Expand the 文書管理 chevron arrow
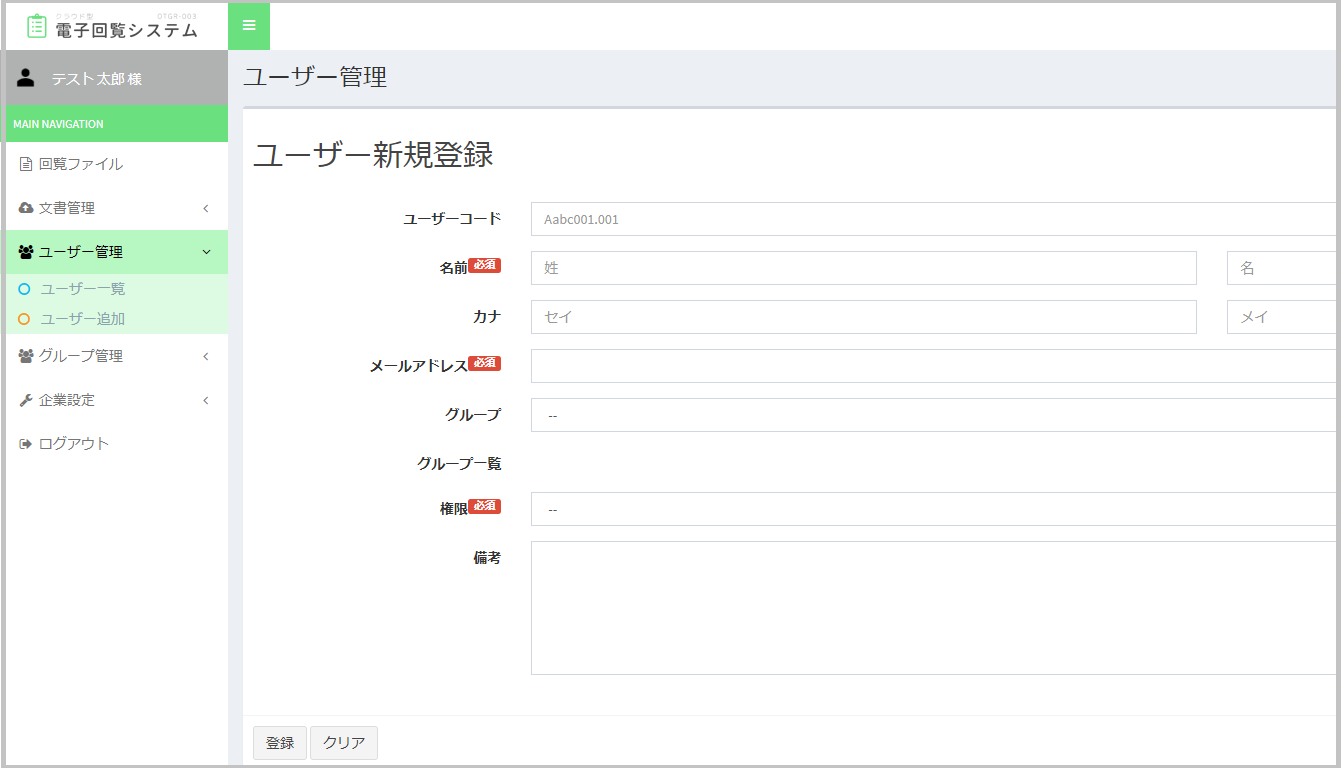1341x768 pixels. (206, 208)
